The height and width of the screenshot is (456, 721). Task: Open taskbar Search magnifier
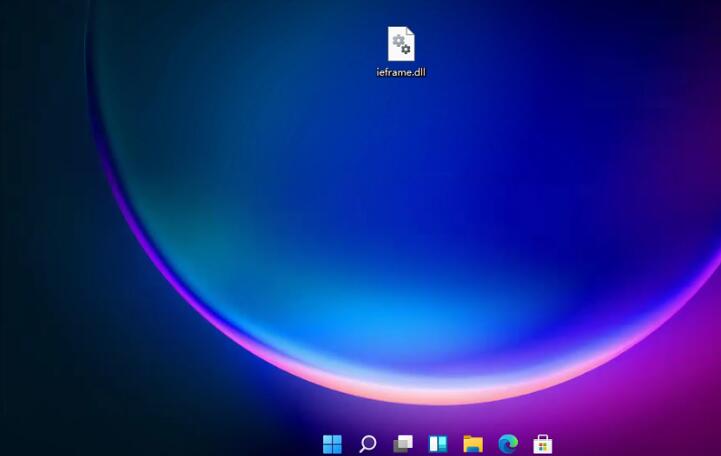pos(367,444)
